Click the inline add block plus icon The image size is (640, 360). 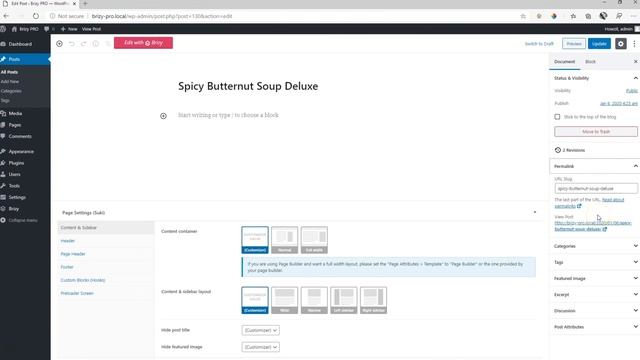tap(163, 116)
